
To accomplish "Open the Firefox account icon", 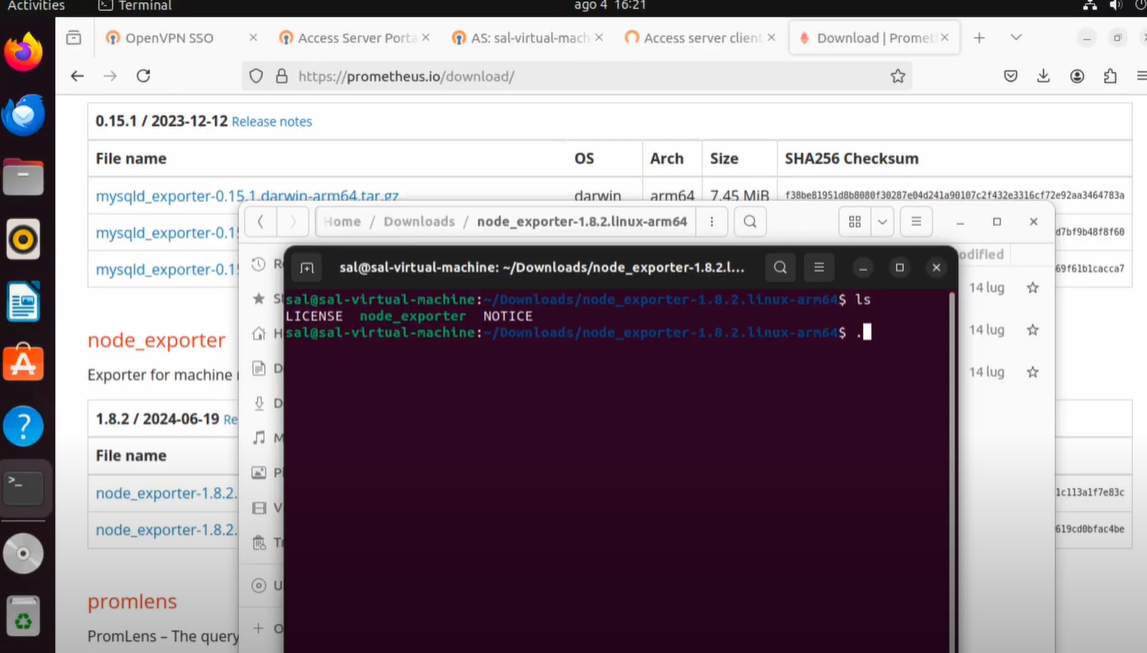I will coord(1077,76).
